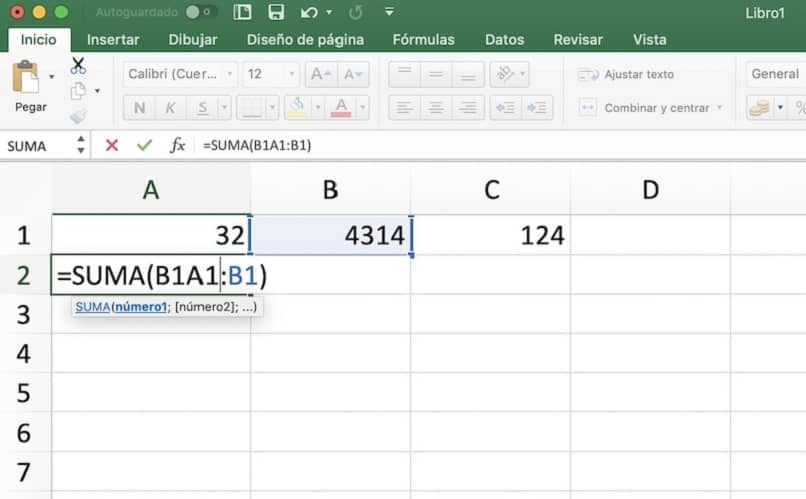Cancel formula entry with red X
The image size is (806, 499).
coord(112,145)
